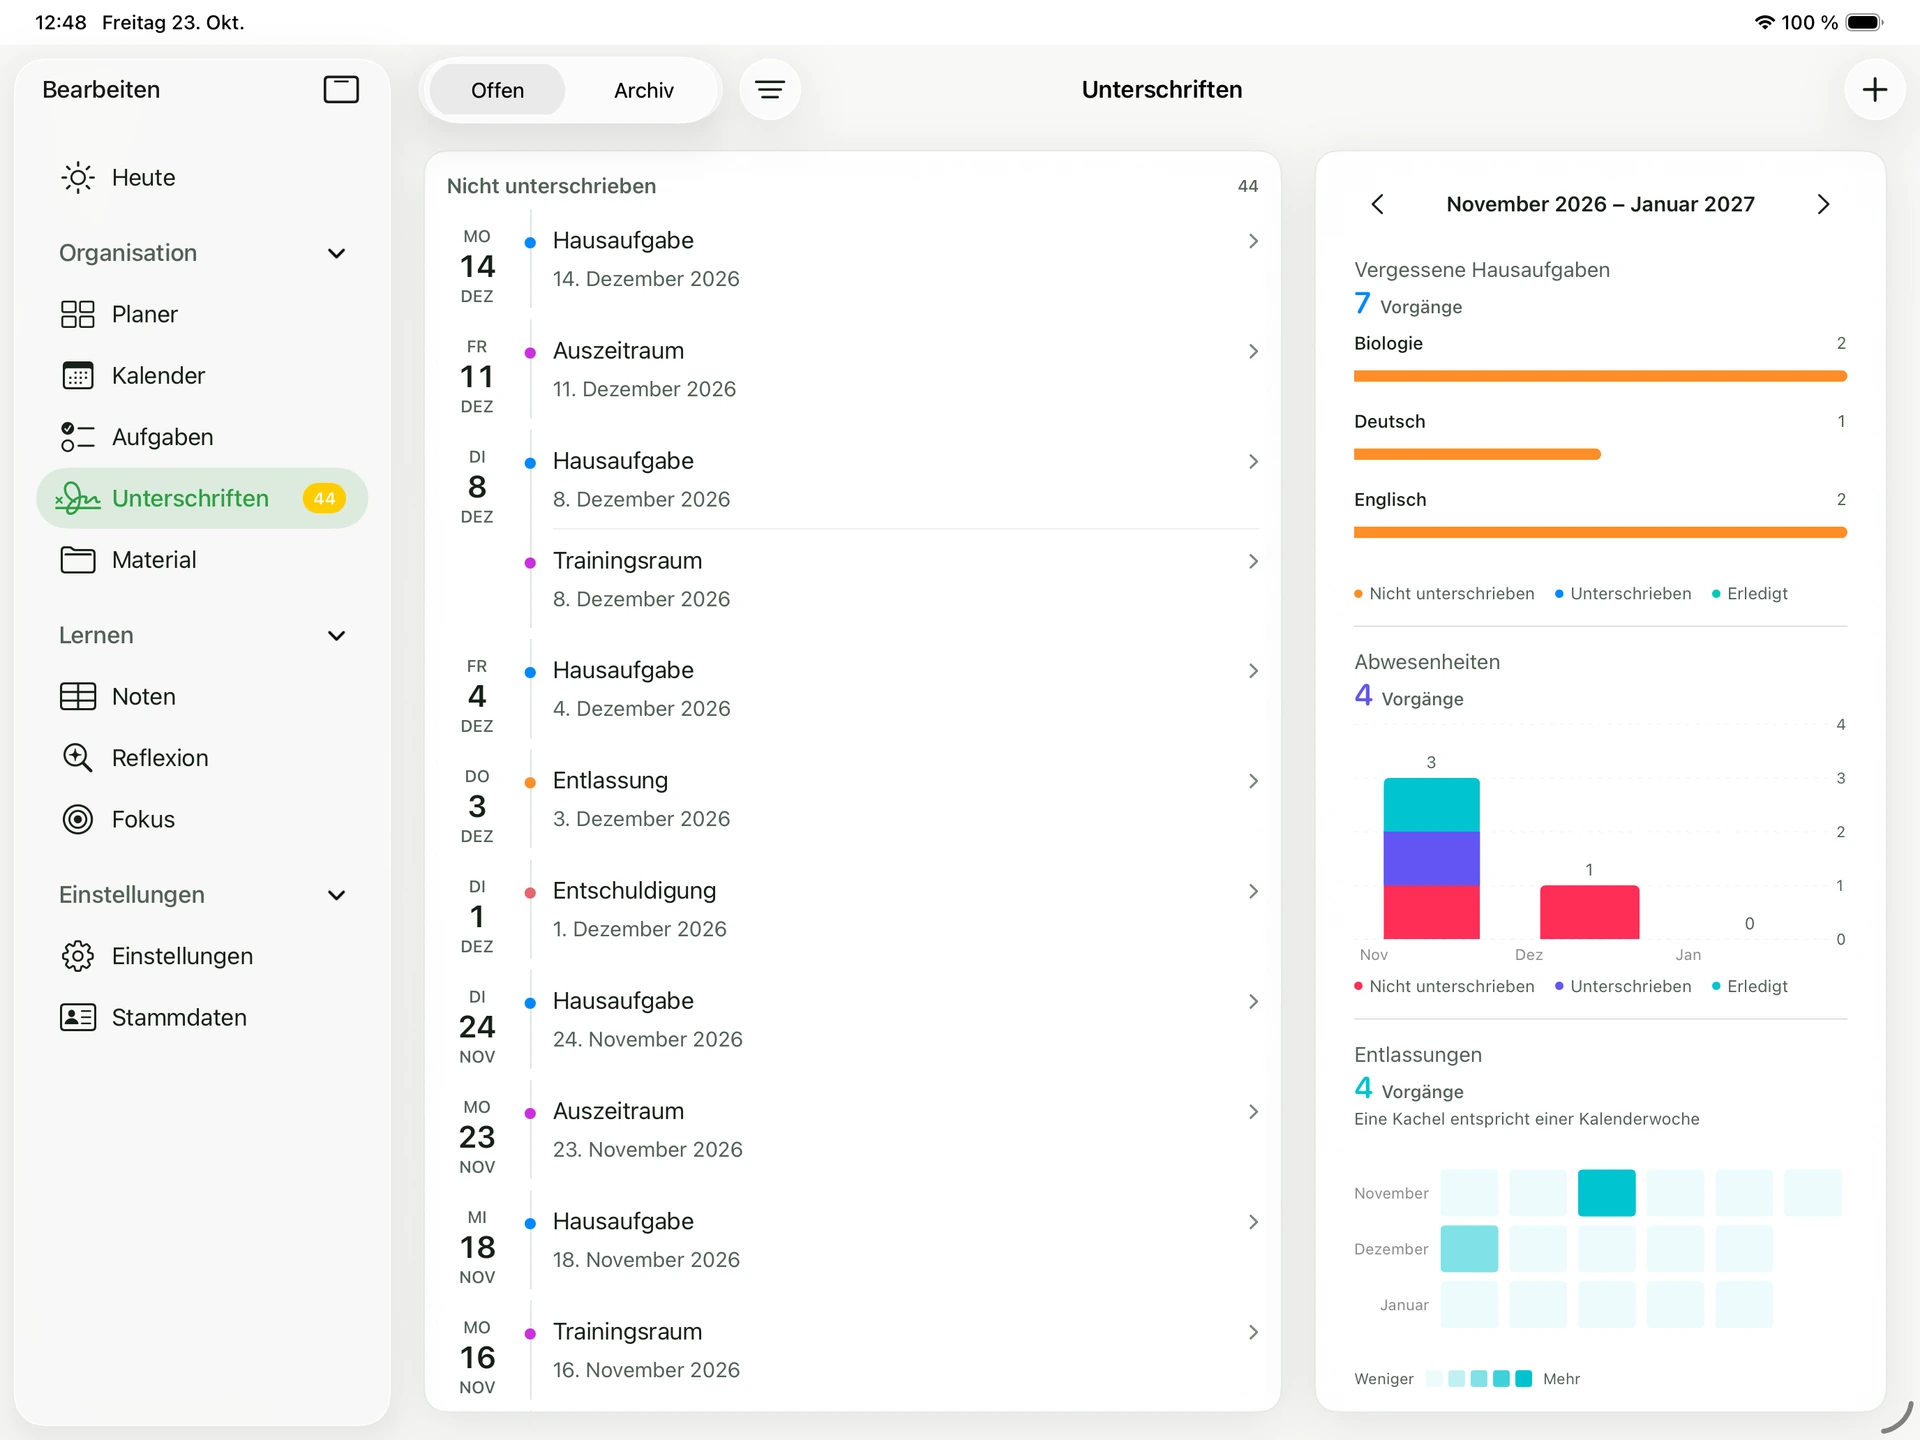Open Trainingsraum 16. November 2026 entry
This screenshot has width=1920, height=1440.
[x=853, y=1351]
